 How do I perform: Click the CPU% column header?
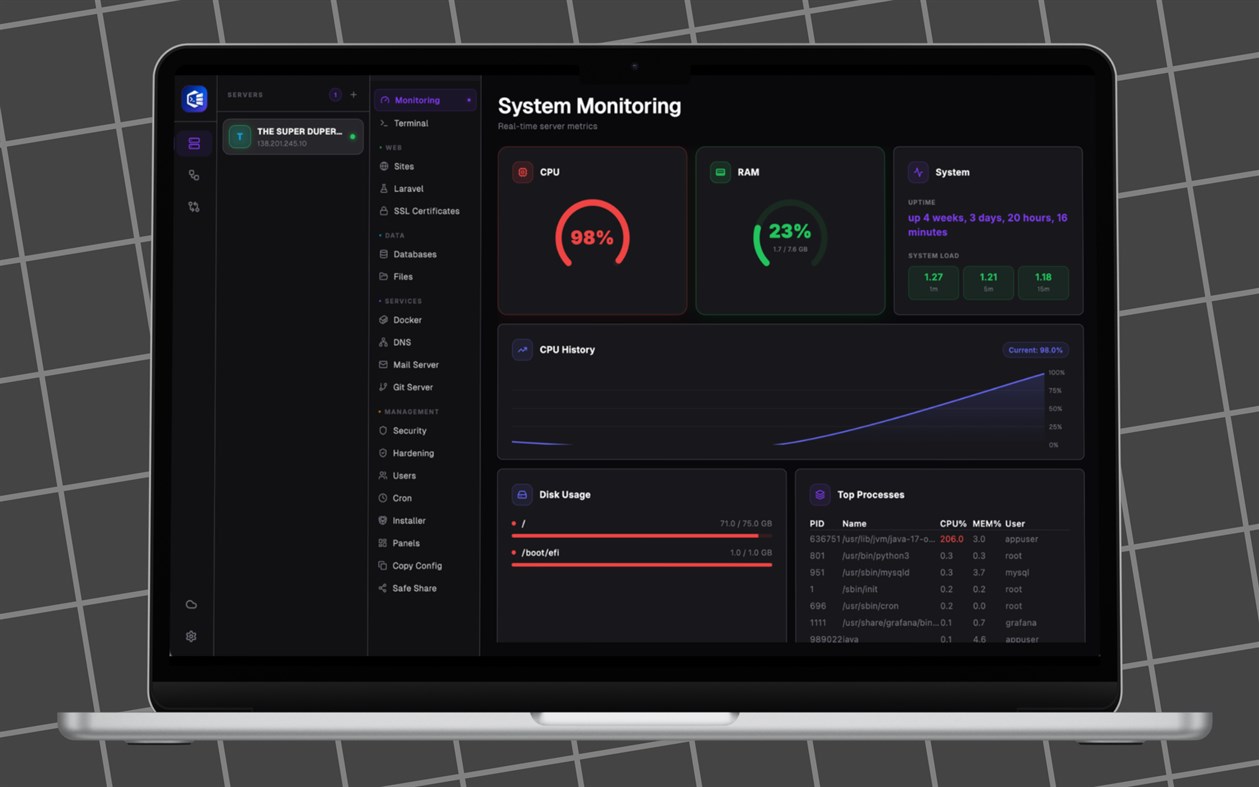[953, 524]
